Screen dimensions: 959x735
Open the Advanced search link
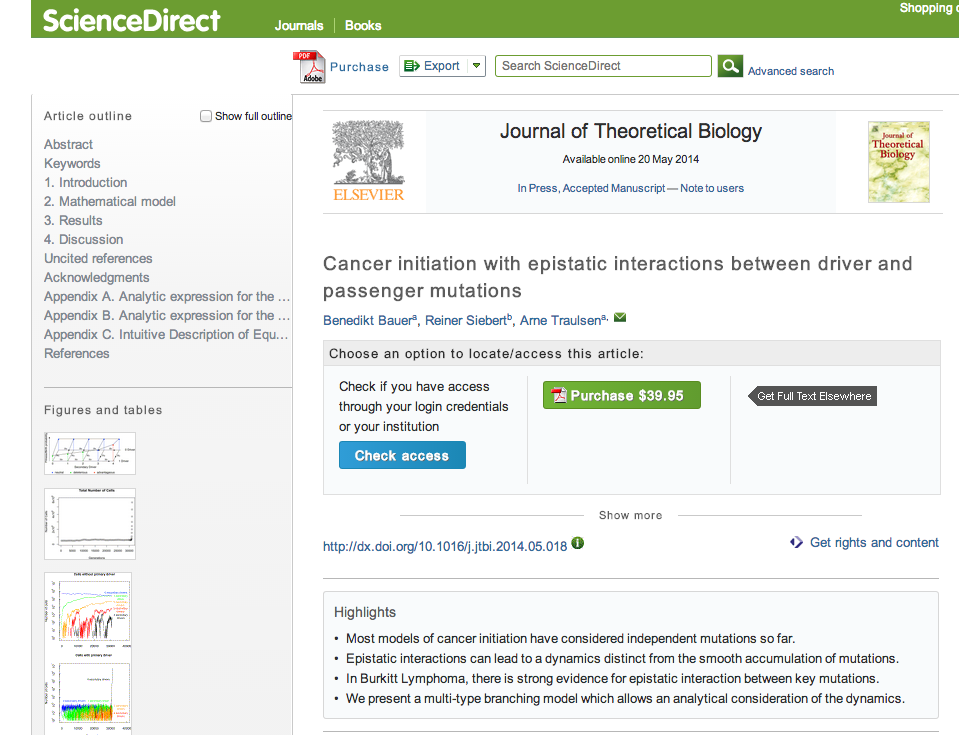tap(790, 71)
